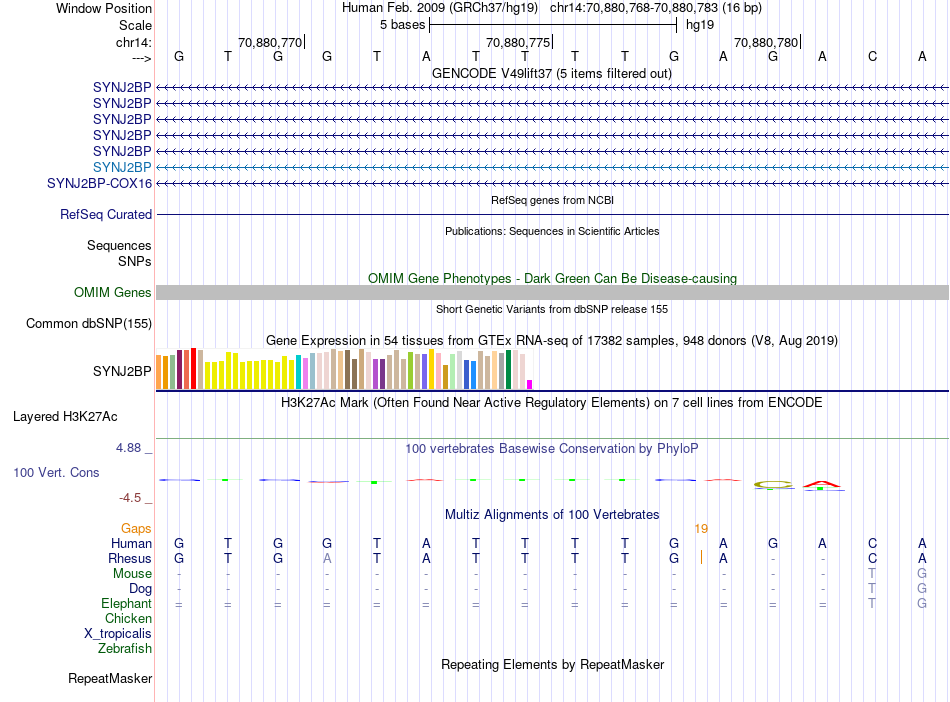Click the T base in the Mouse row
950x702 pixels.
pyautogui.click(x=872, y=573)
